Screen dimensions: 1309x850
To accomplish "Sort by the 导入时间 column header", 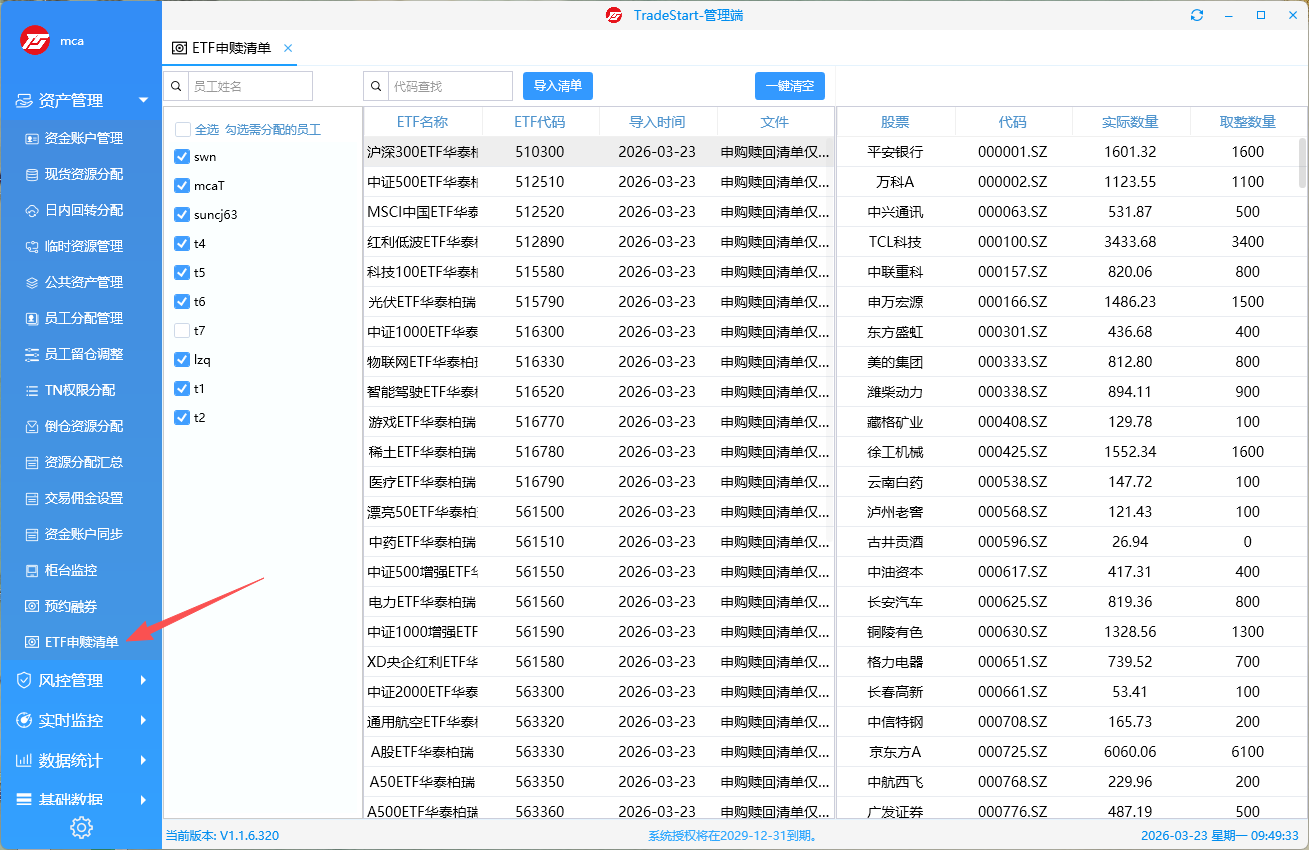I will 657,122.
